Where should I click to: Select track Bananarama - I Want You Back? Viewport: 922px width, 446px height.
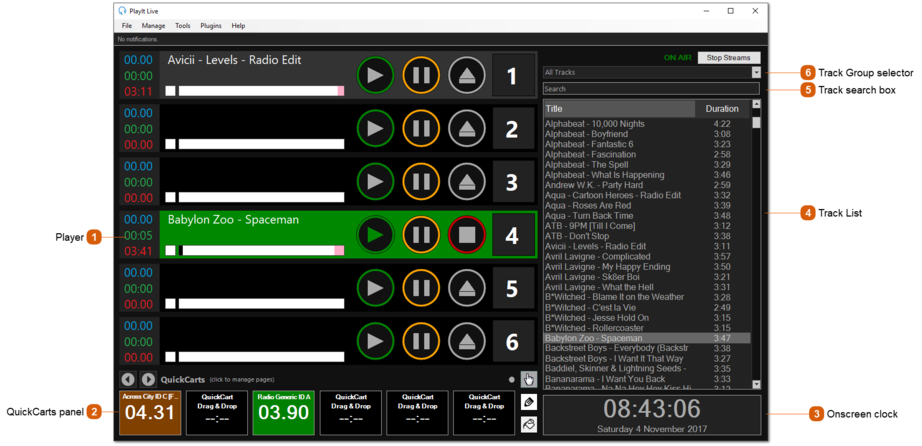pos(647,379)
